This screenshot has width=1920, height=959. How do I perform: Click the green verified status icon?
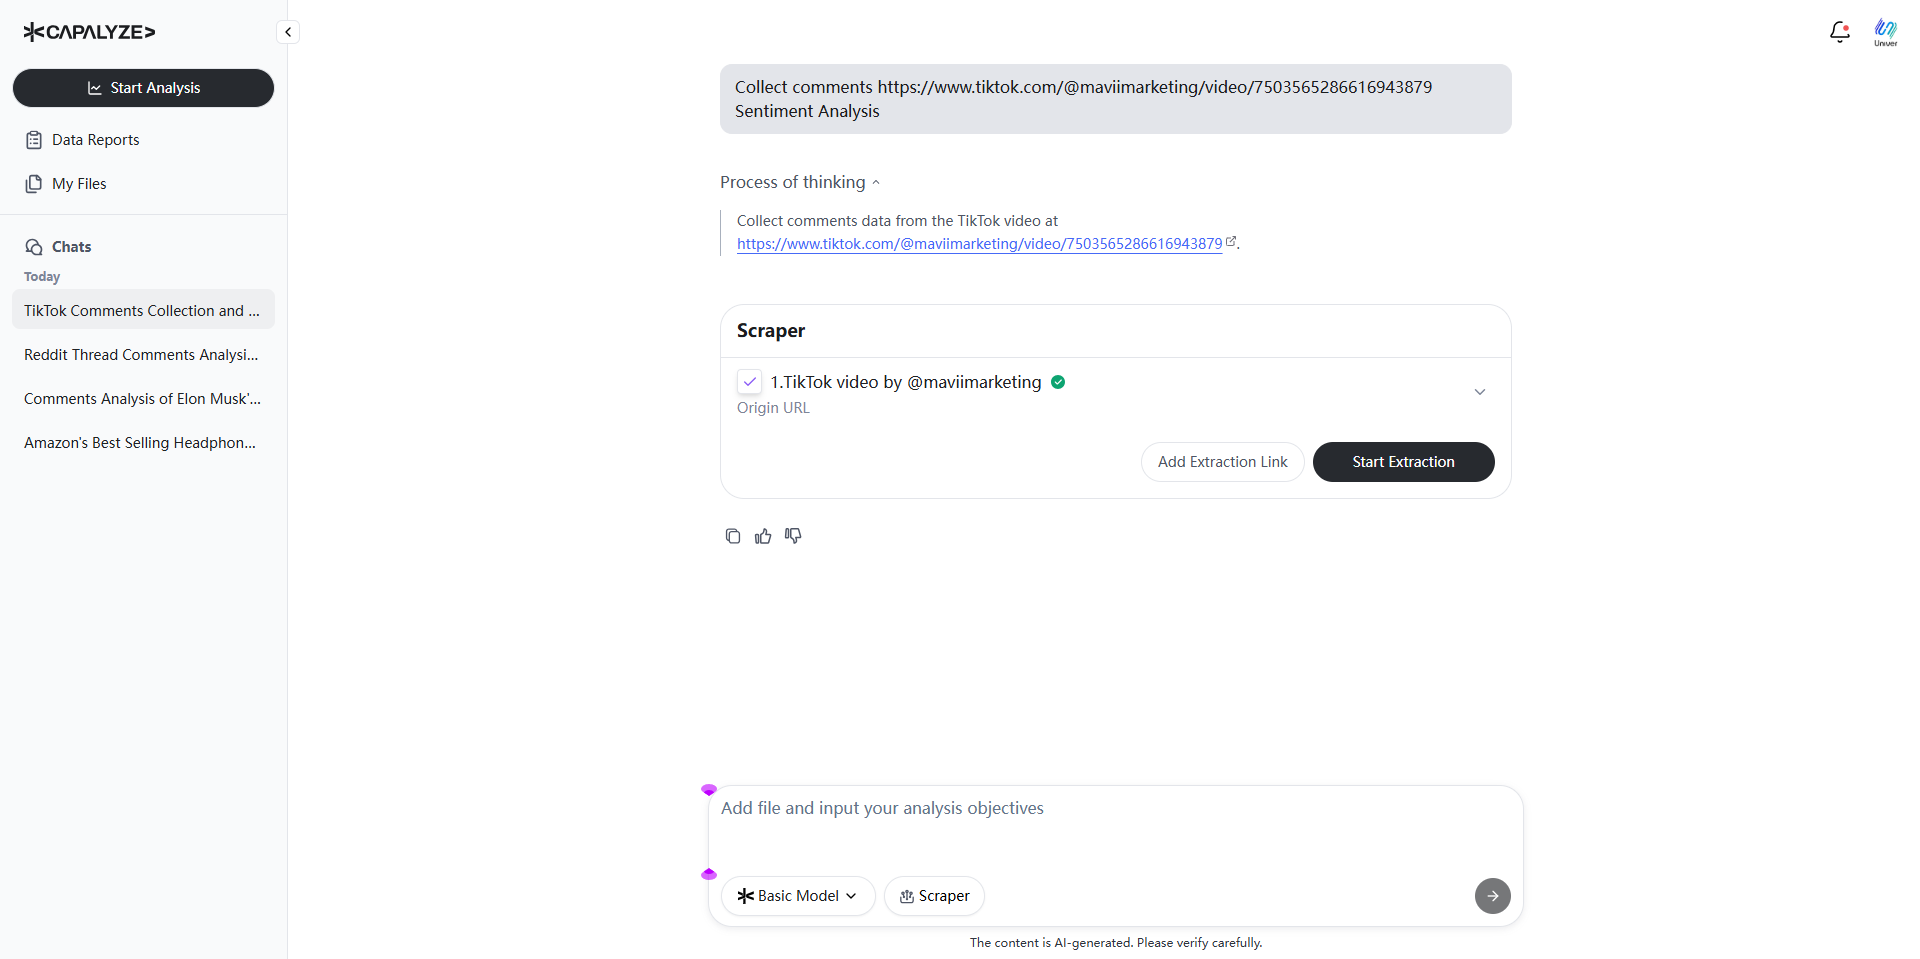coord(1058,382)
